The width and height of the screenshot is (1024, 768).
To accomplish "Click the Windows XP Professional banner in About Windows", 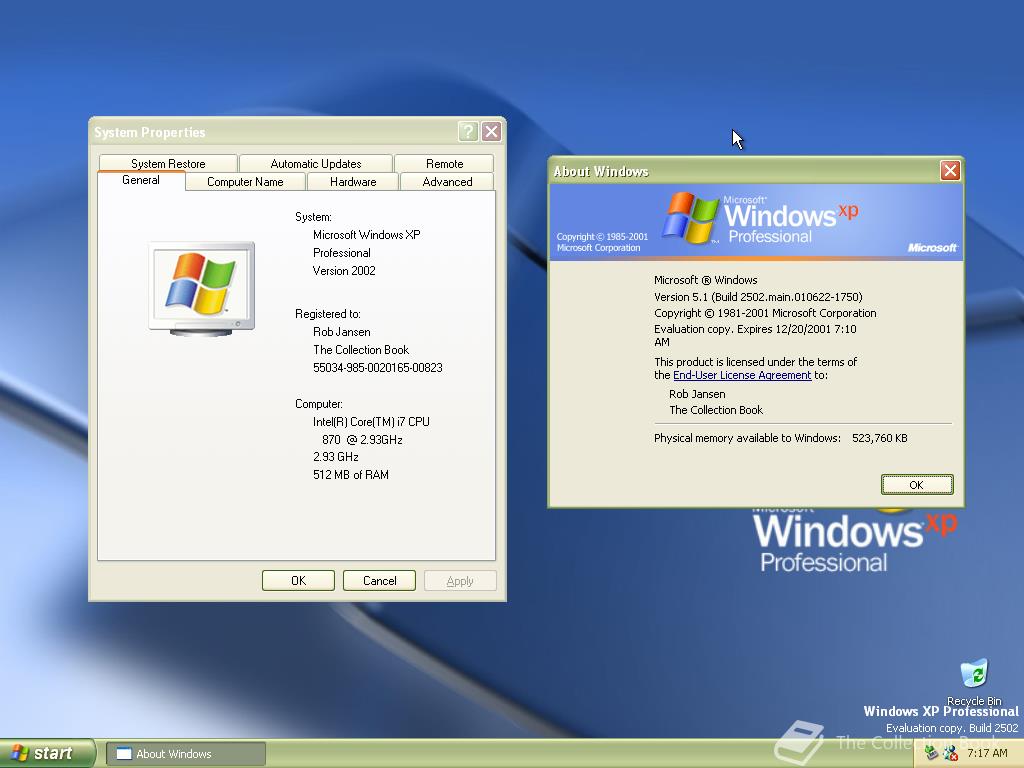I will (756, 222).
